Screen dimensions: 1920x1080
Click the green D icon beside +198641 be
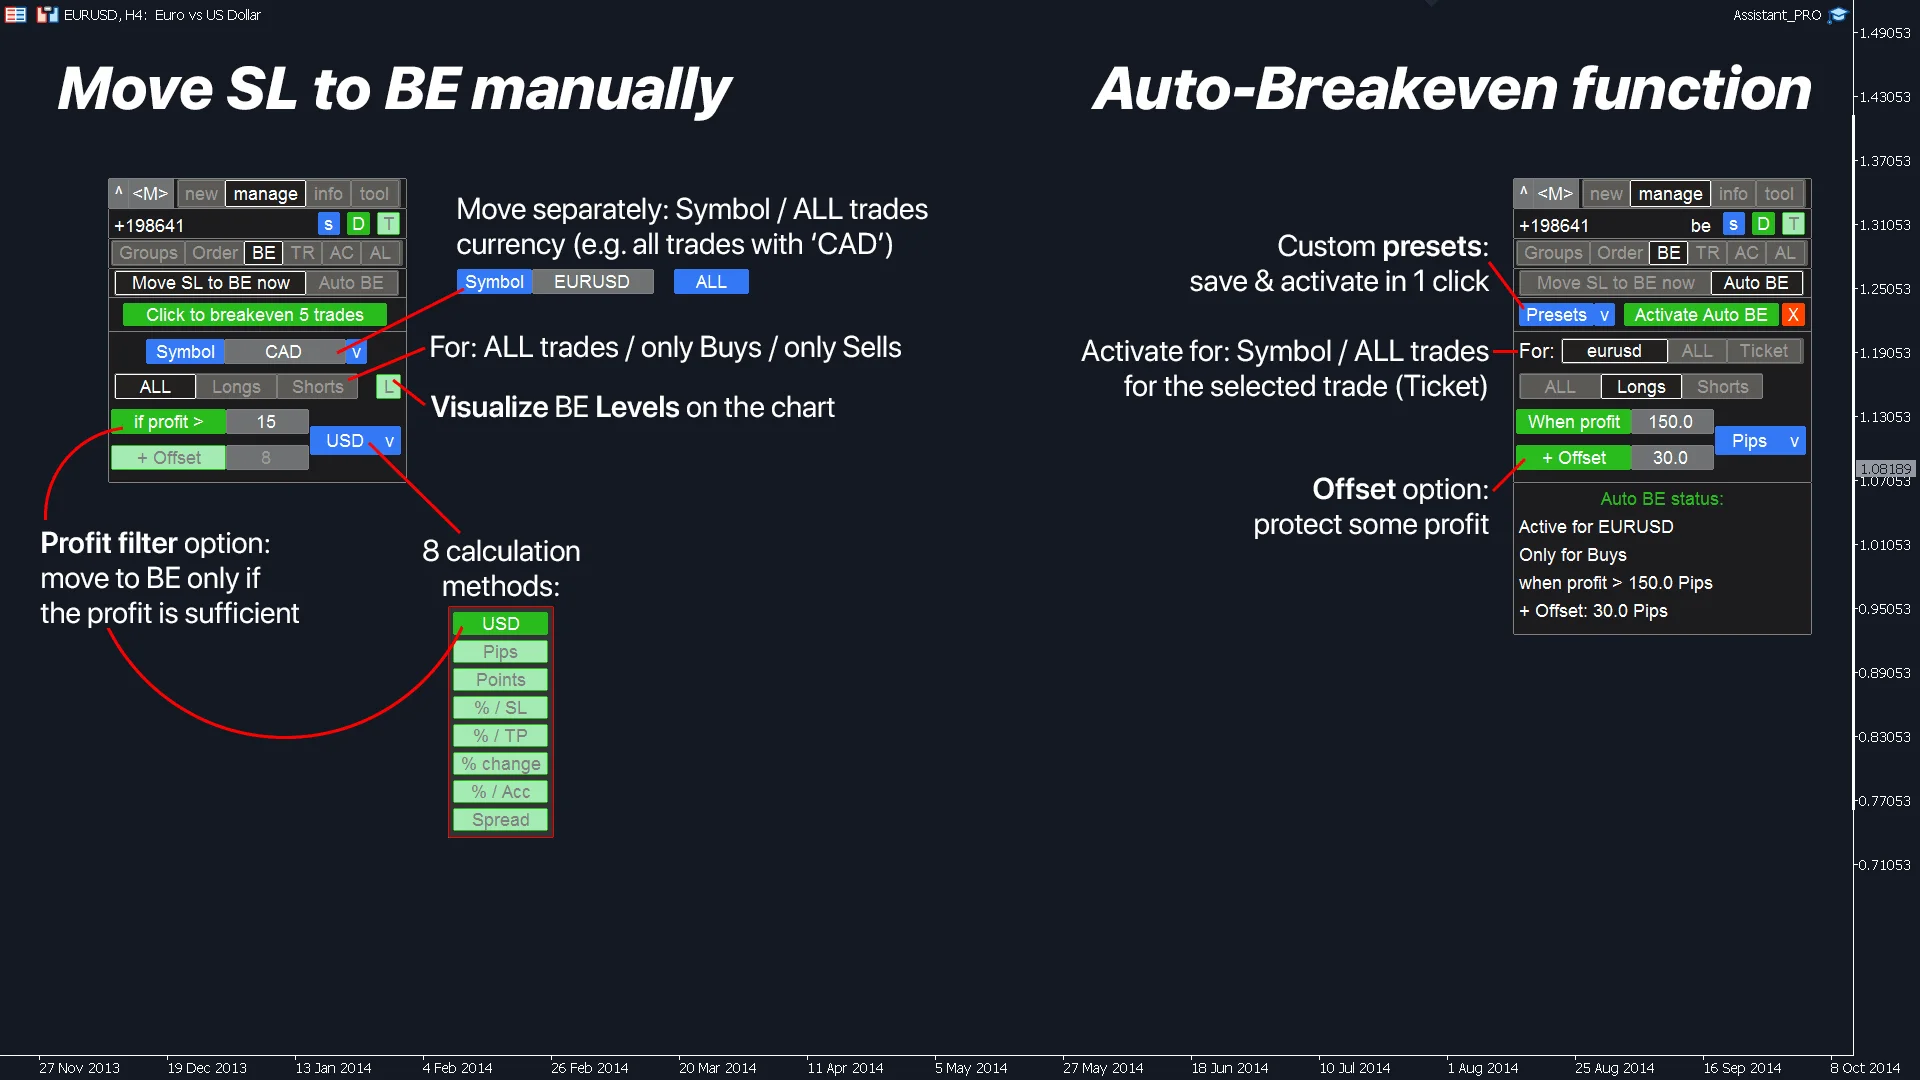[x=1763, y=225]
